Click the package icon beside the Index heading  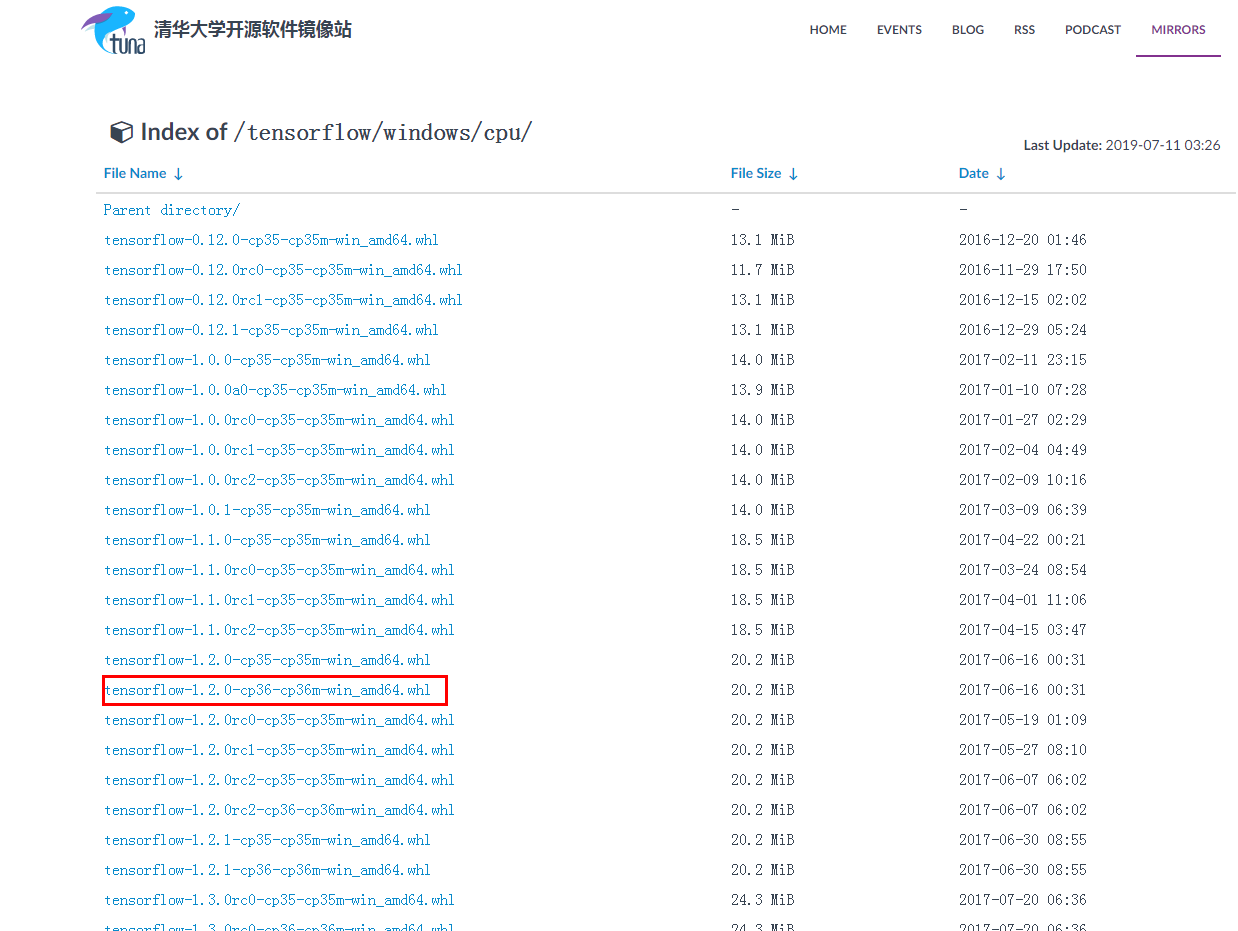121,131
